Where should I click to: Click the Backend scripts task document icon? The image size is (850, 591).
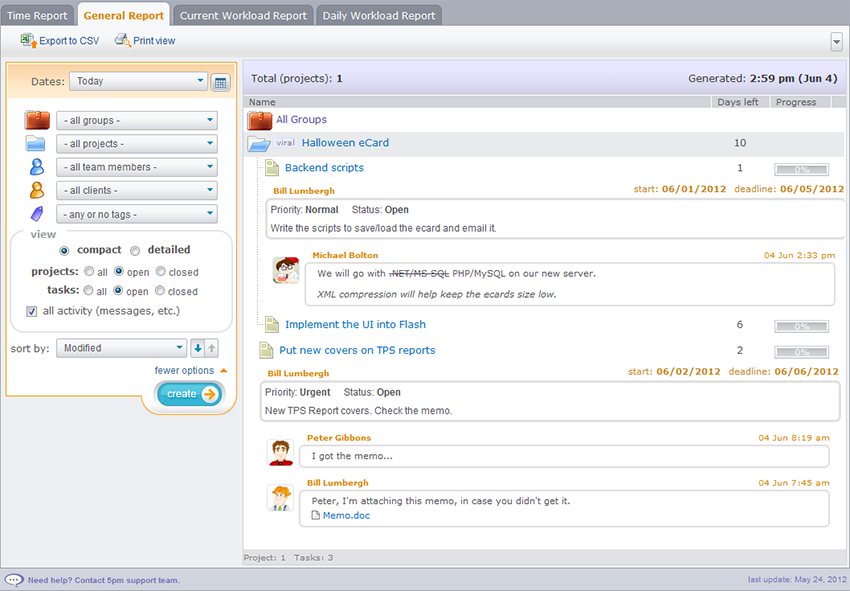point(271,168)
